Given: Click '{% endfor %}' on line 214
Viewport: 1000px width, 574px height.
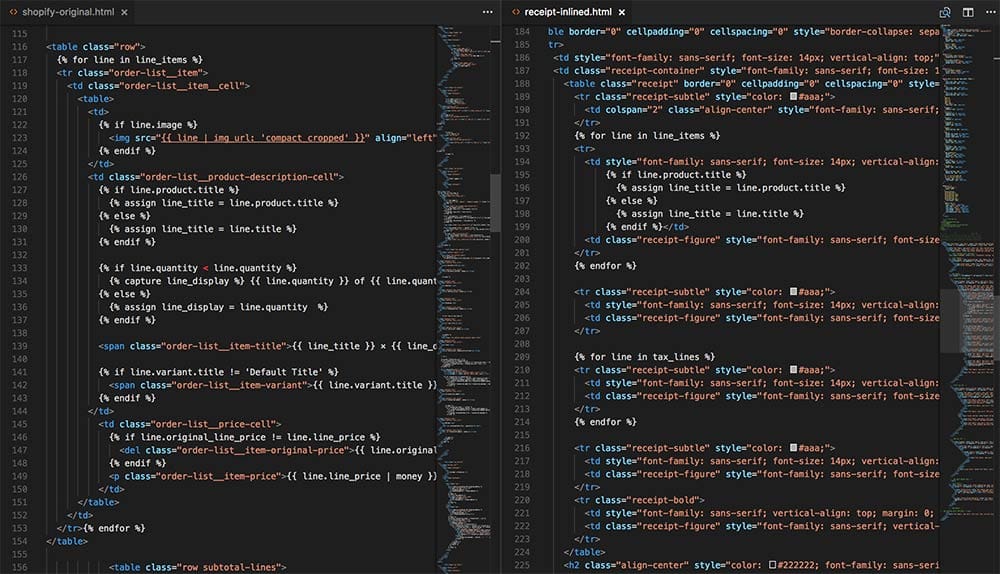Looking at the screenshot, I should tap(606, 422).
